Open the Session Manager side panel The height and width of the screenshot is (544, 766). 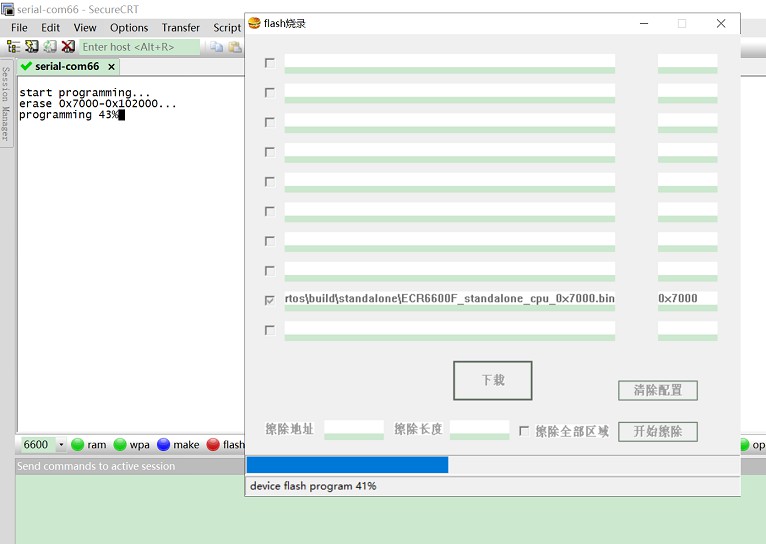coord(6,105)
